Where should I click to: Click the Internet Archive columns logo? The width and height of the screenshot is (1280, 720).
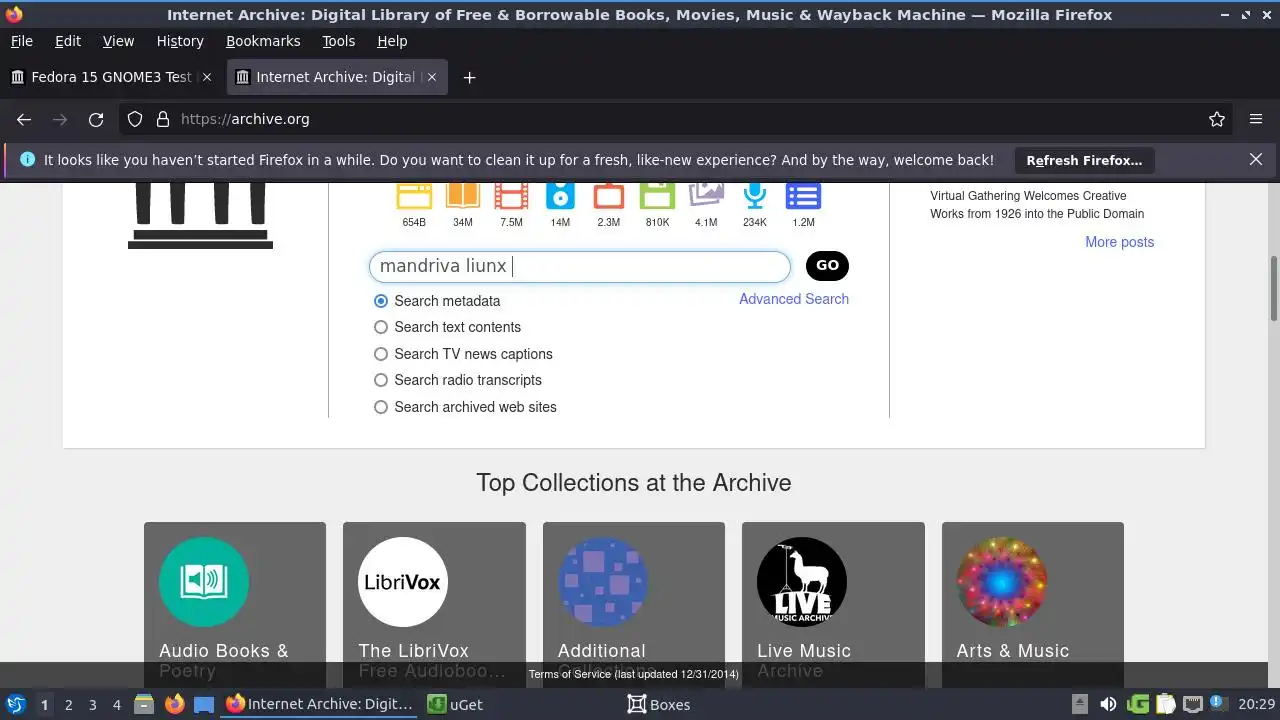[200, 215]
